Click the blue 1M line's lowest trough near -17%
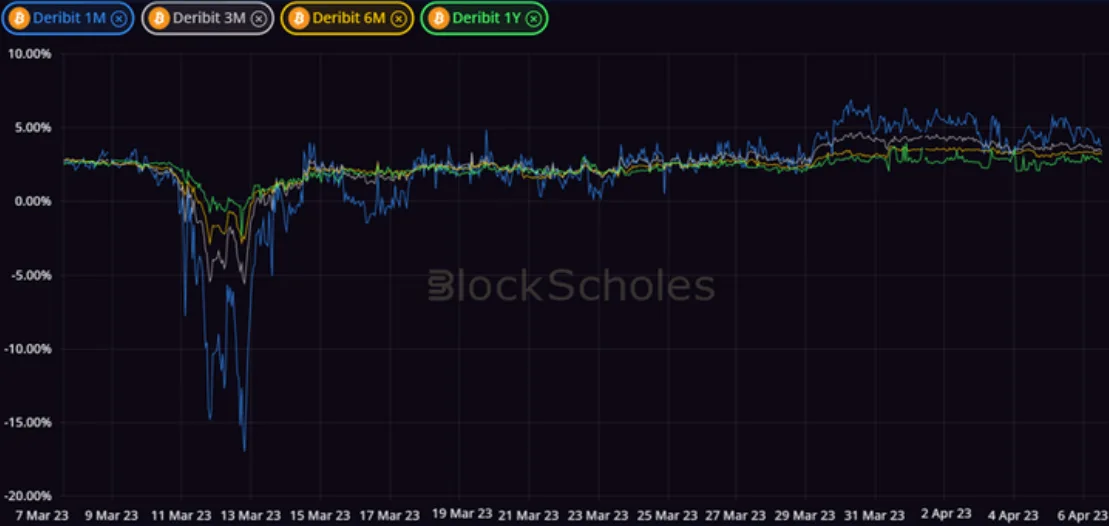The height and width of the screenshot is (526, 1109). point(245,450)
